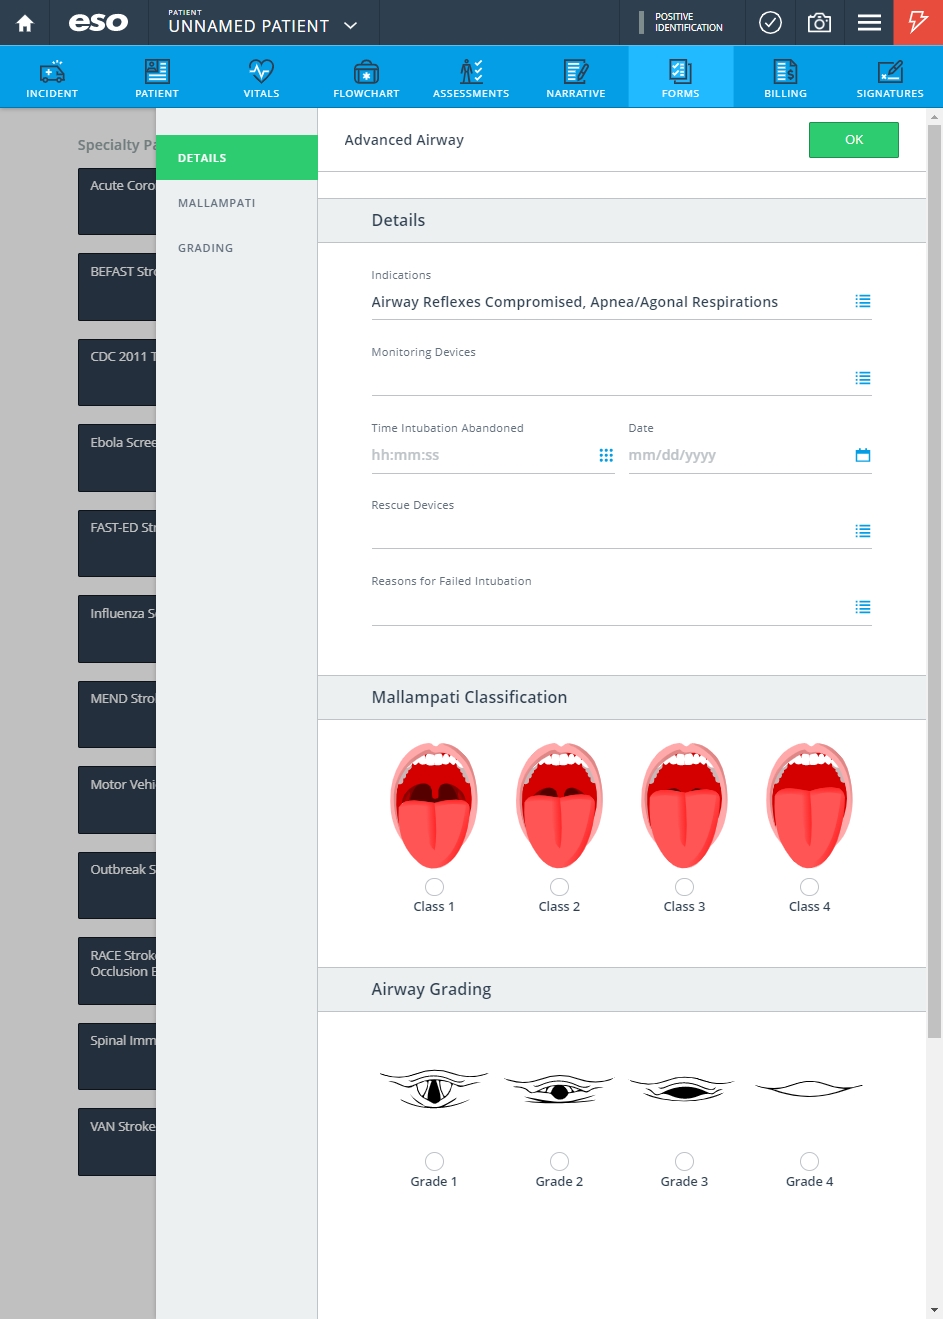Image resolution: width=943 pixels, height=1319 pixels.
Task: Open the RACE Stroke Occlusion form tile
Action: (117, 971)
